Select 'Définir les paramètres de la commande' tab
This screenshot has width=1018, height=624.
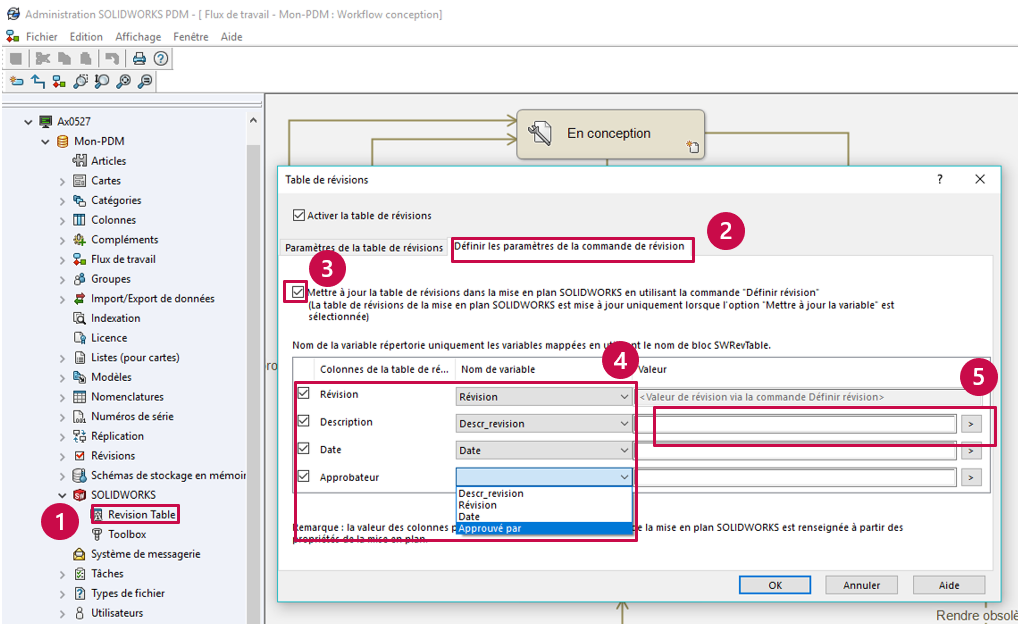coord(569,246)
